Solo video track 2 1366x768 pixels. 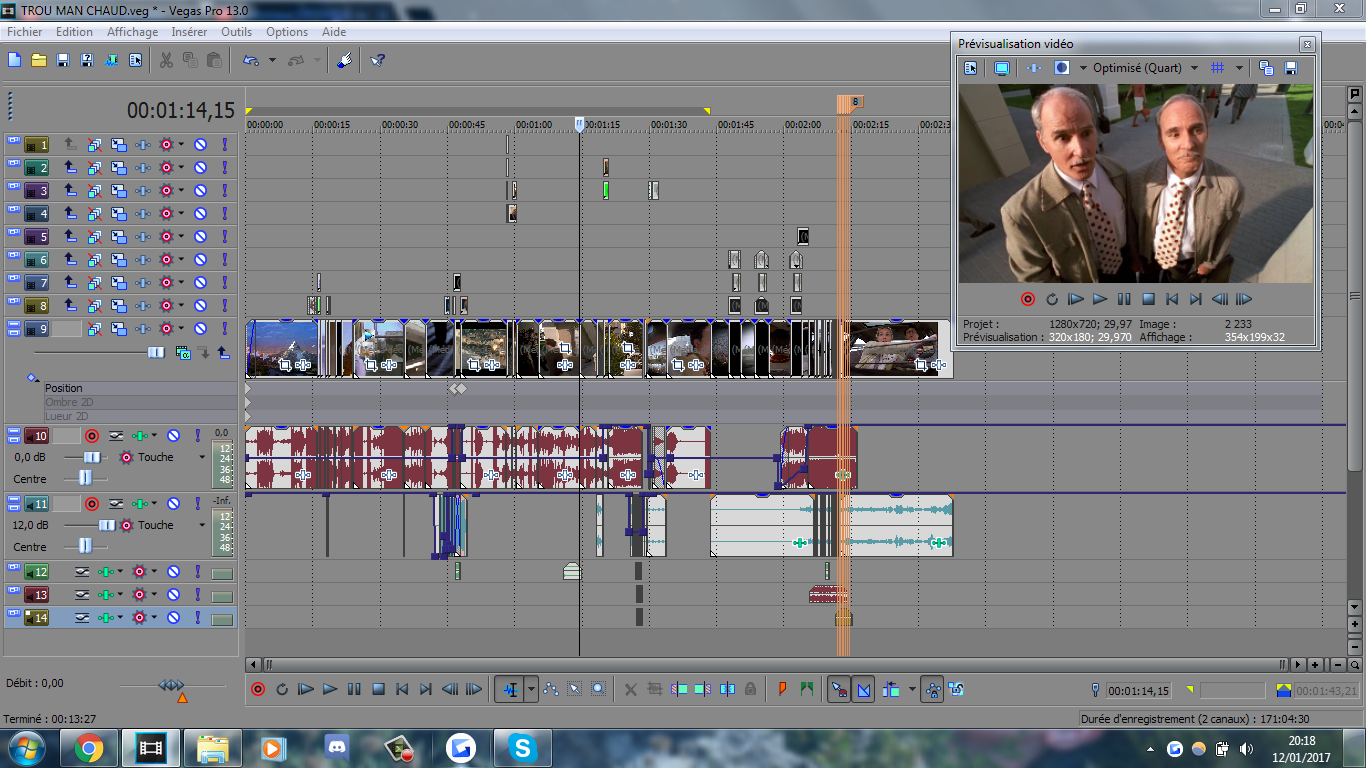click(x=224, y=168)
